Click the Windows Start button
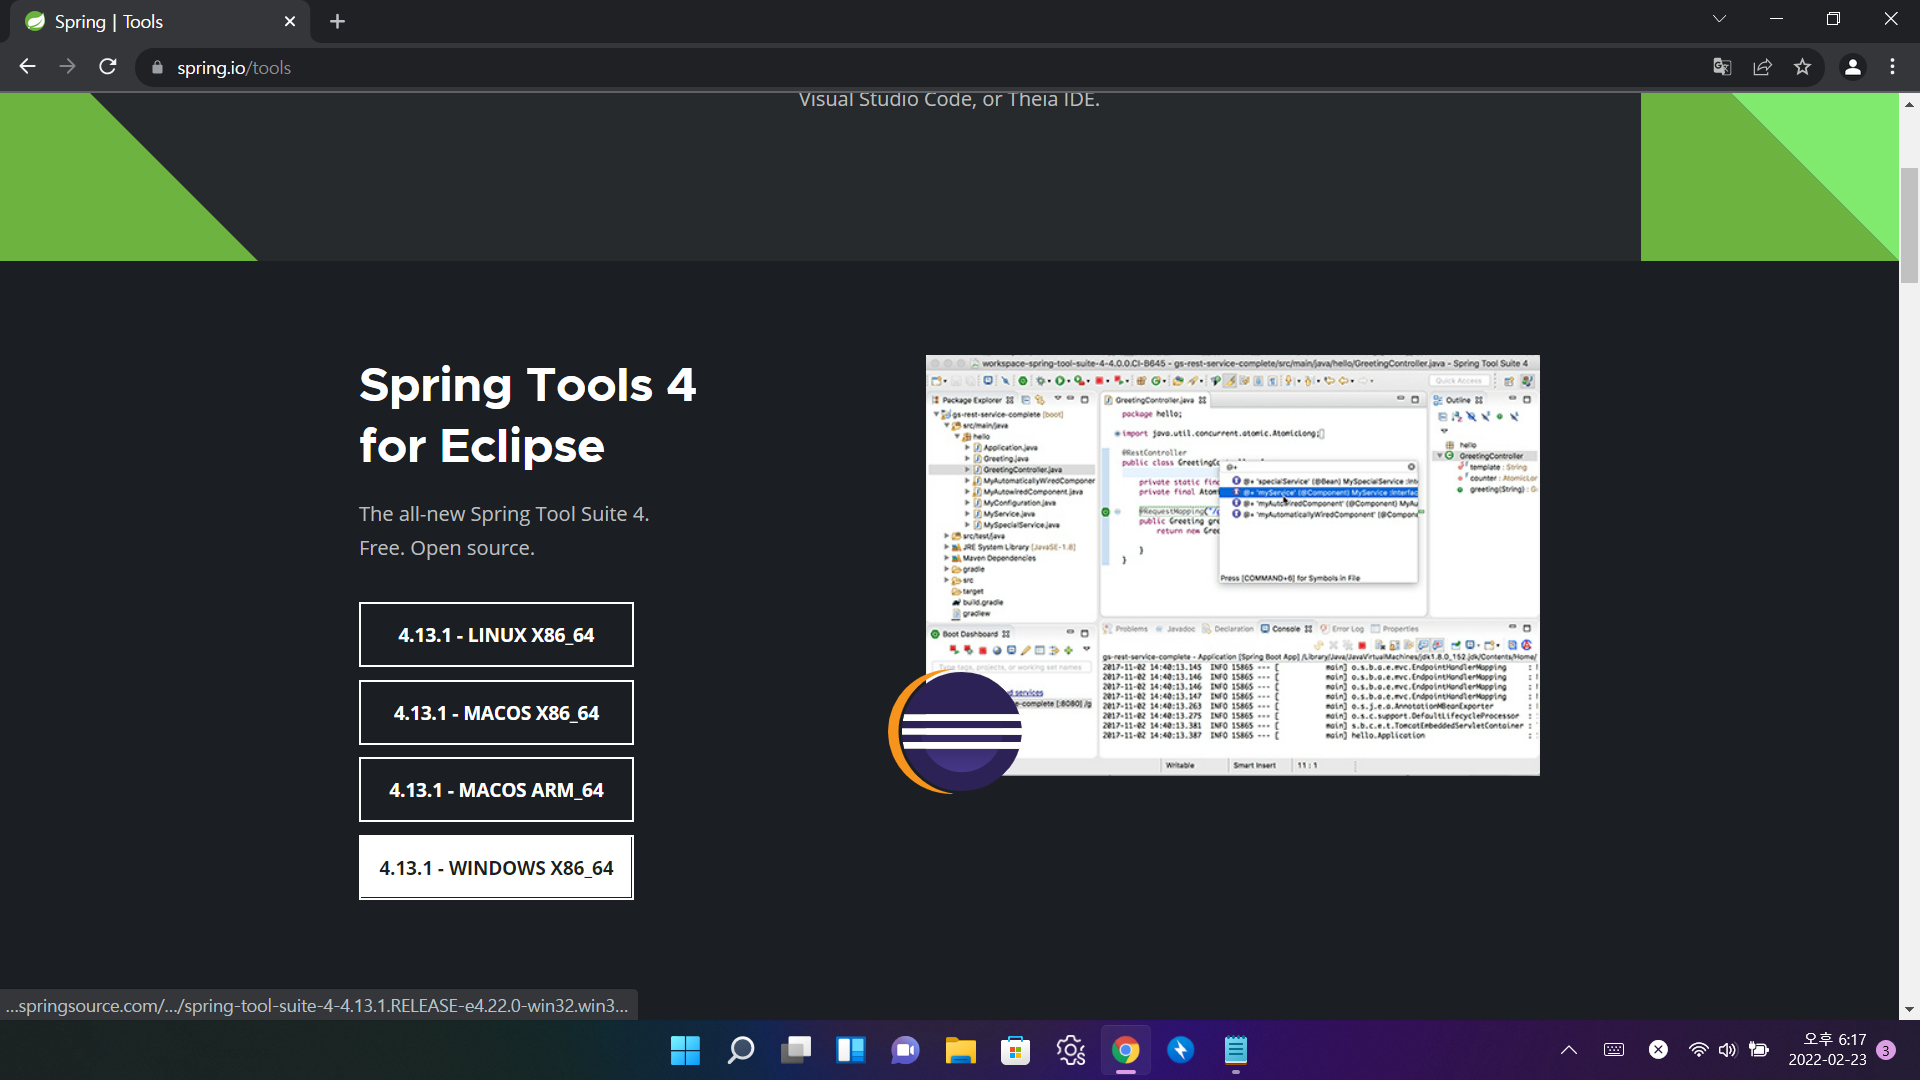 [684, 1050]
